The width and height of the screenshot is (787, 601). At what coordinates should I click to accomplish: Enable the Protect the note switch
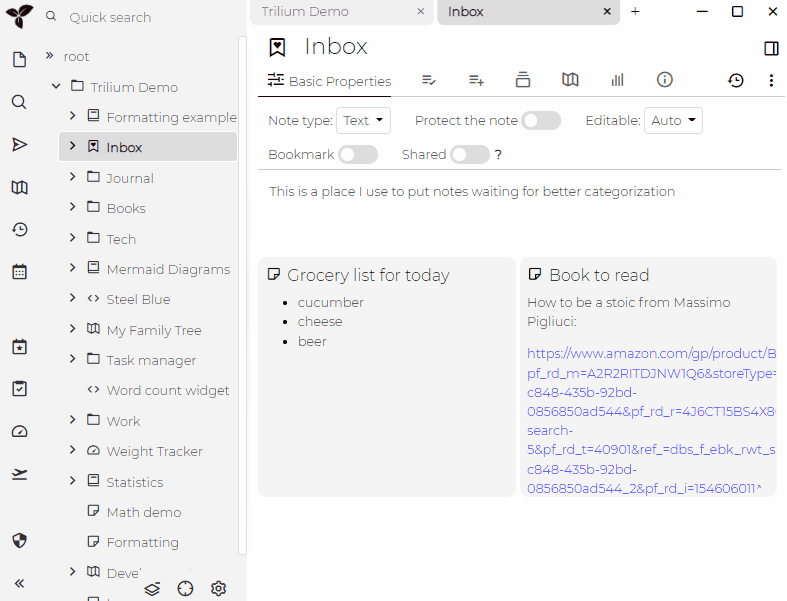tap(541, 121)
